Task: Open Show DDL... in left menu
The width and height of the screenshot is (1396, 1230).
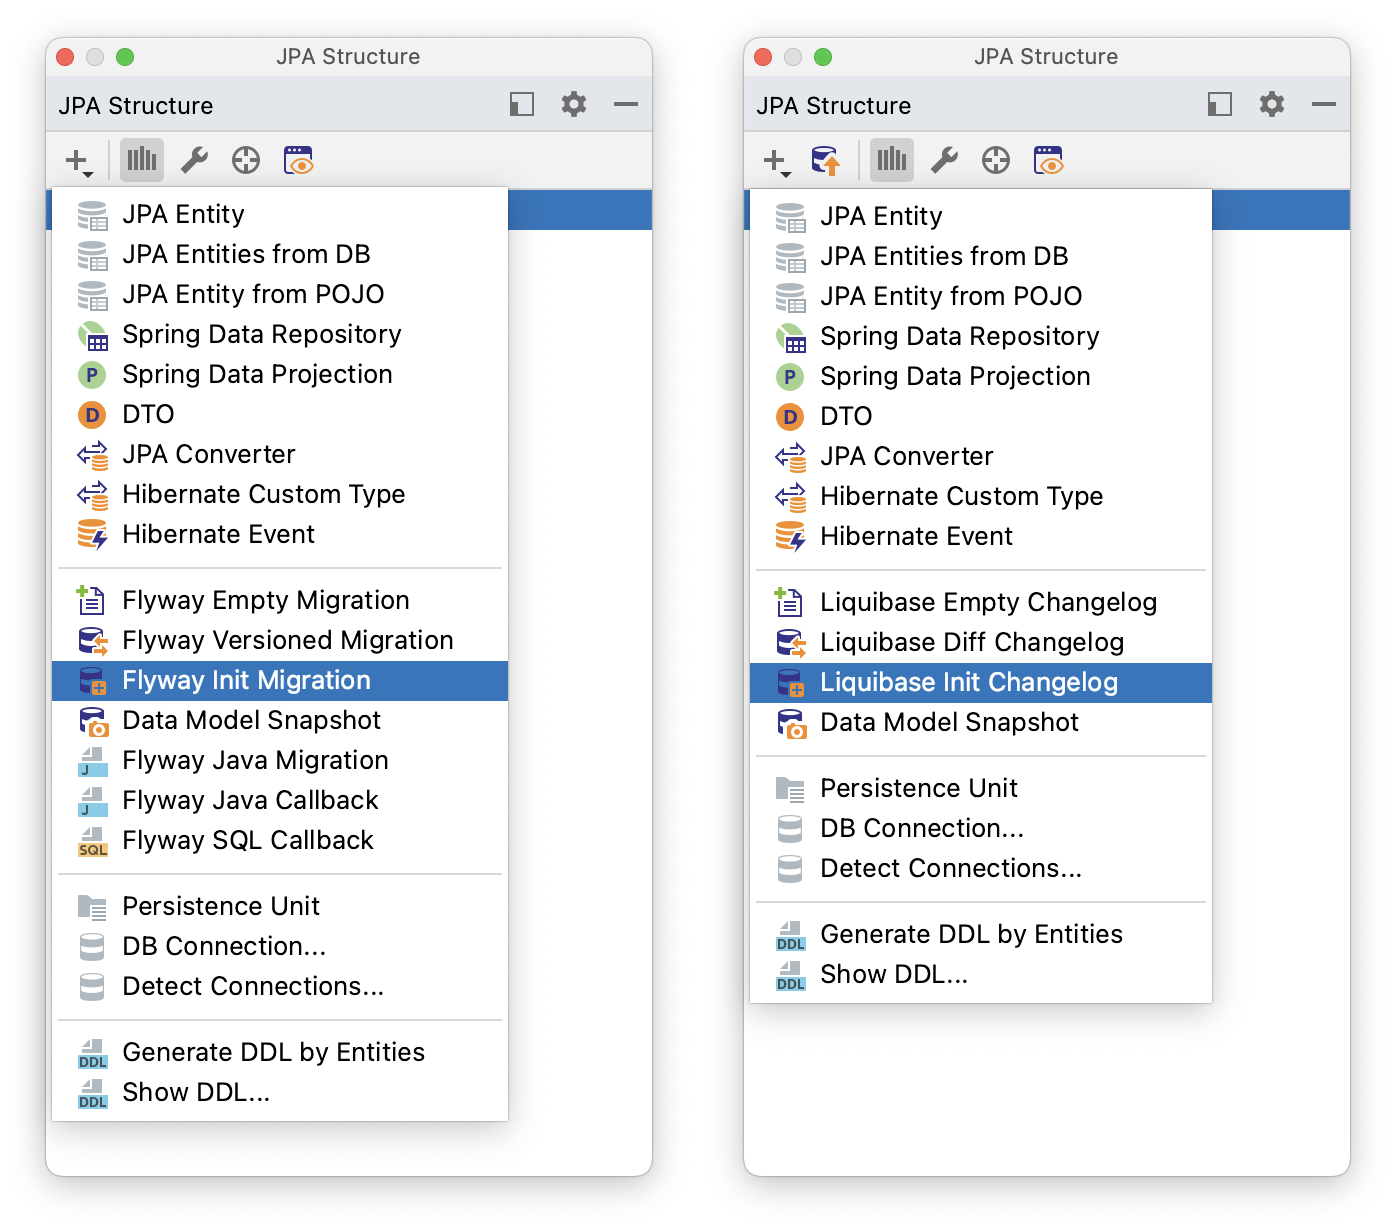Action: coord(280,1093)
